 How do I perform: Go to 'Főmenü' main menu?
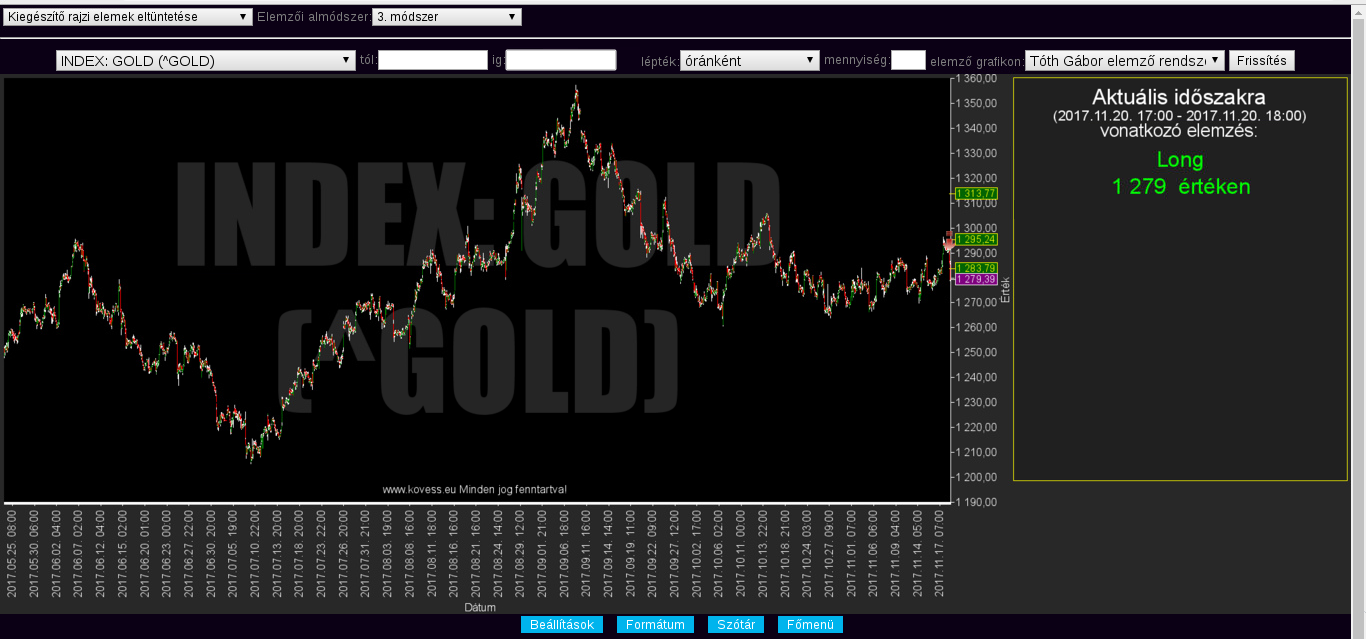[810, 625]
